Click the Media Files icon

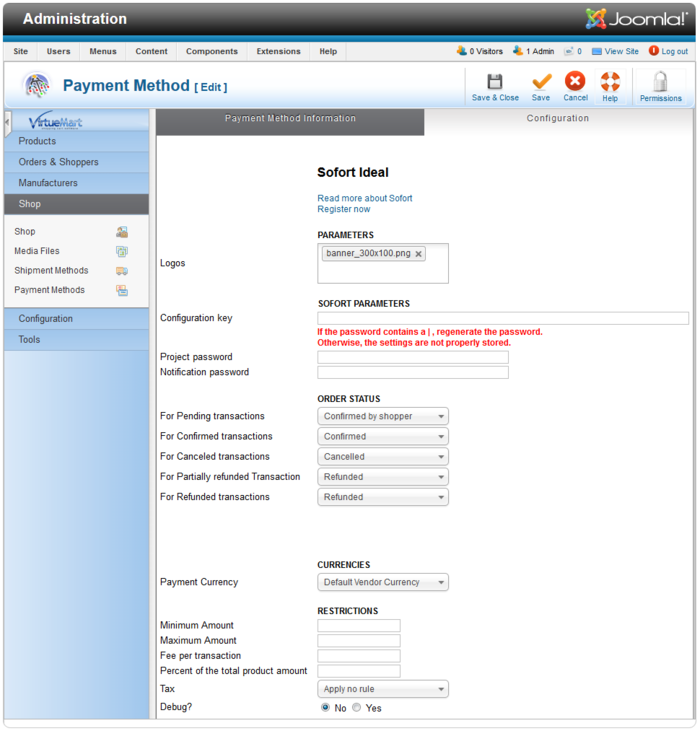click(122, 251)
